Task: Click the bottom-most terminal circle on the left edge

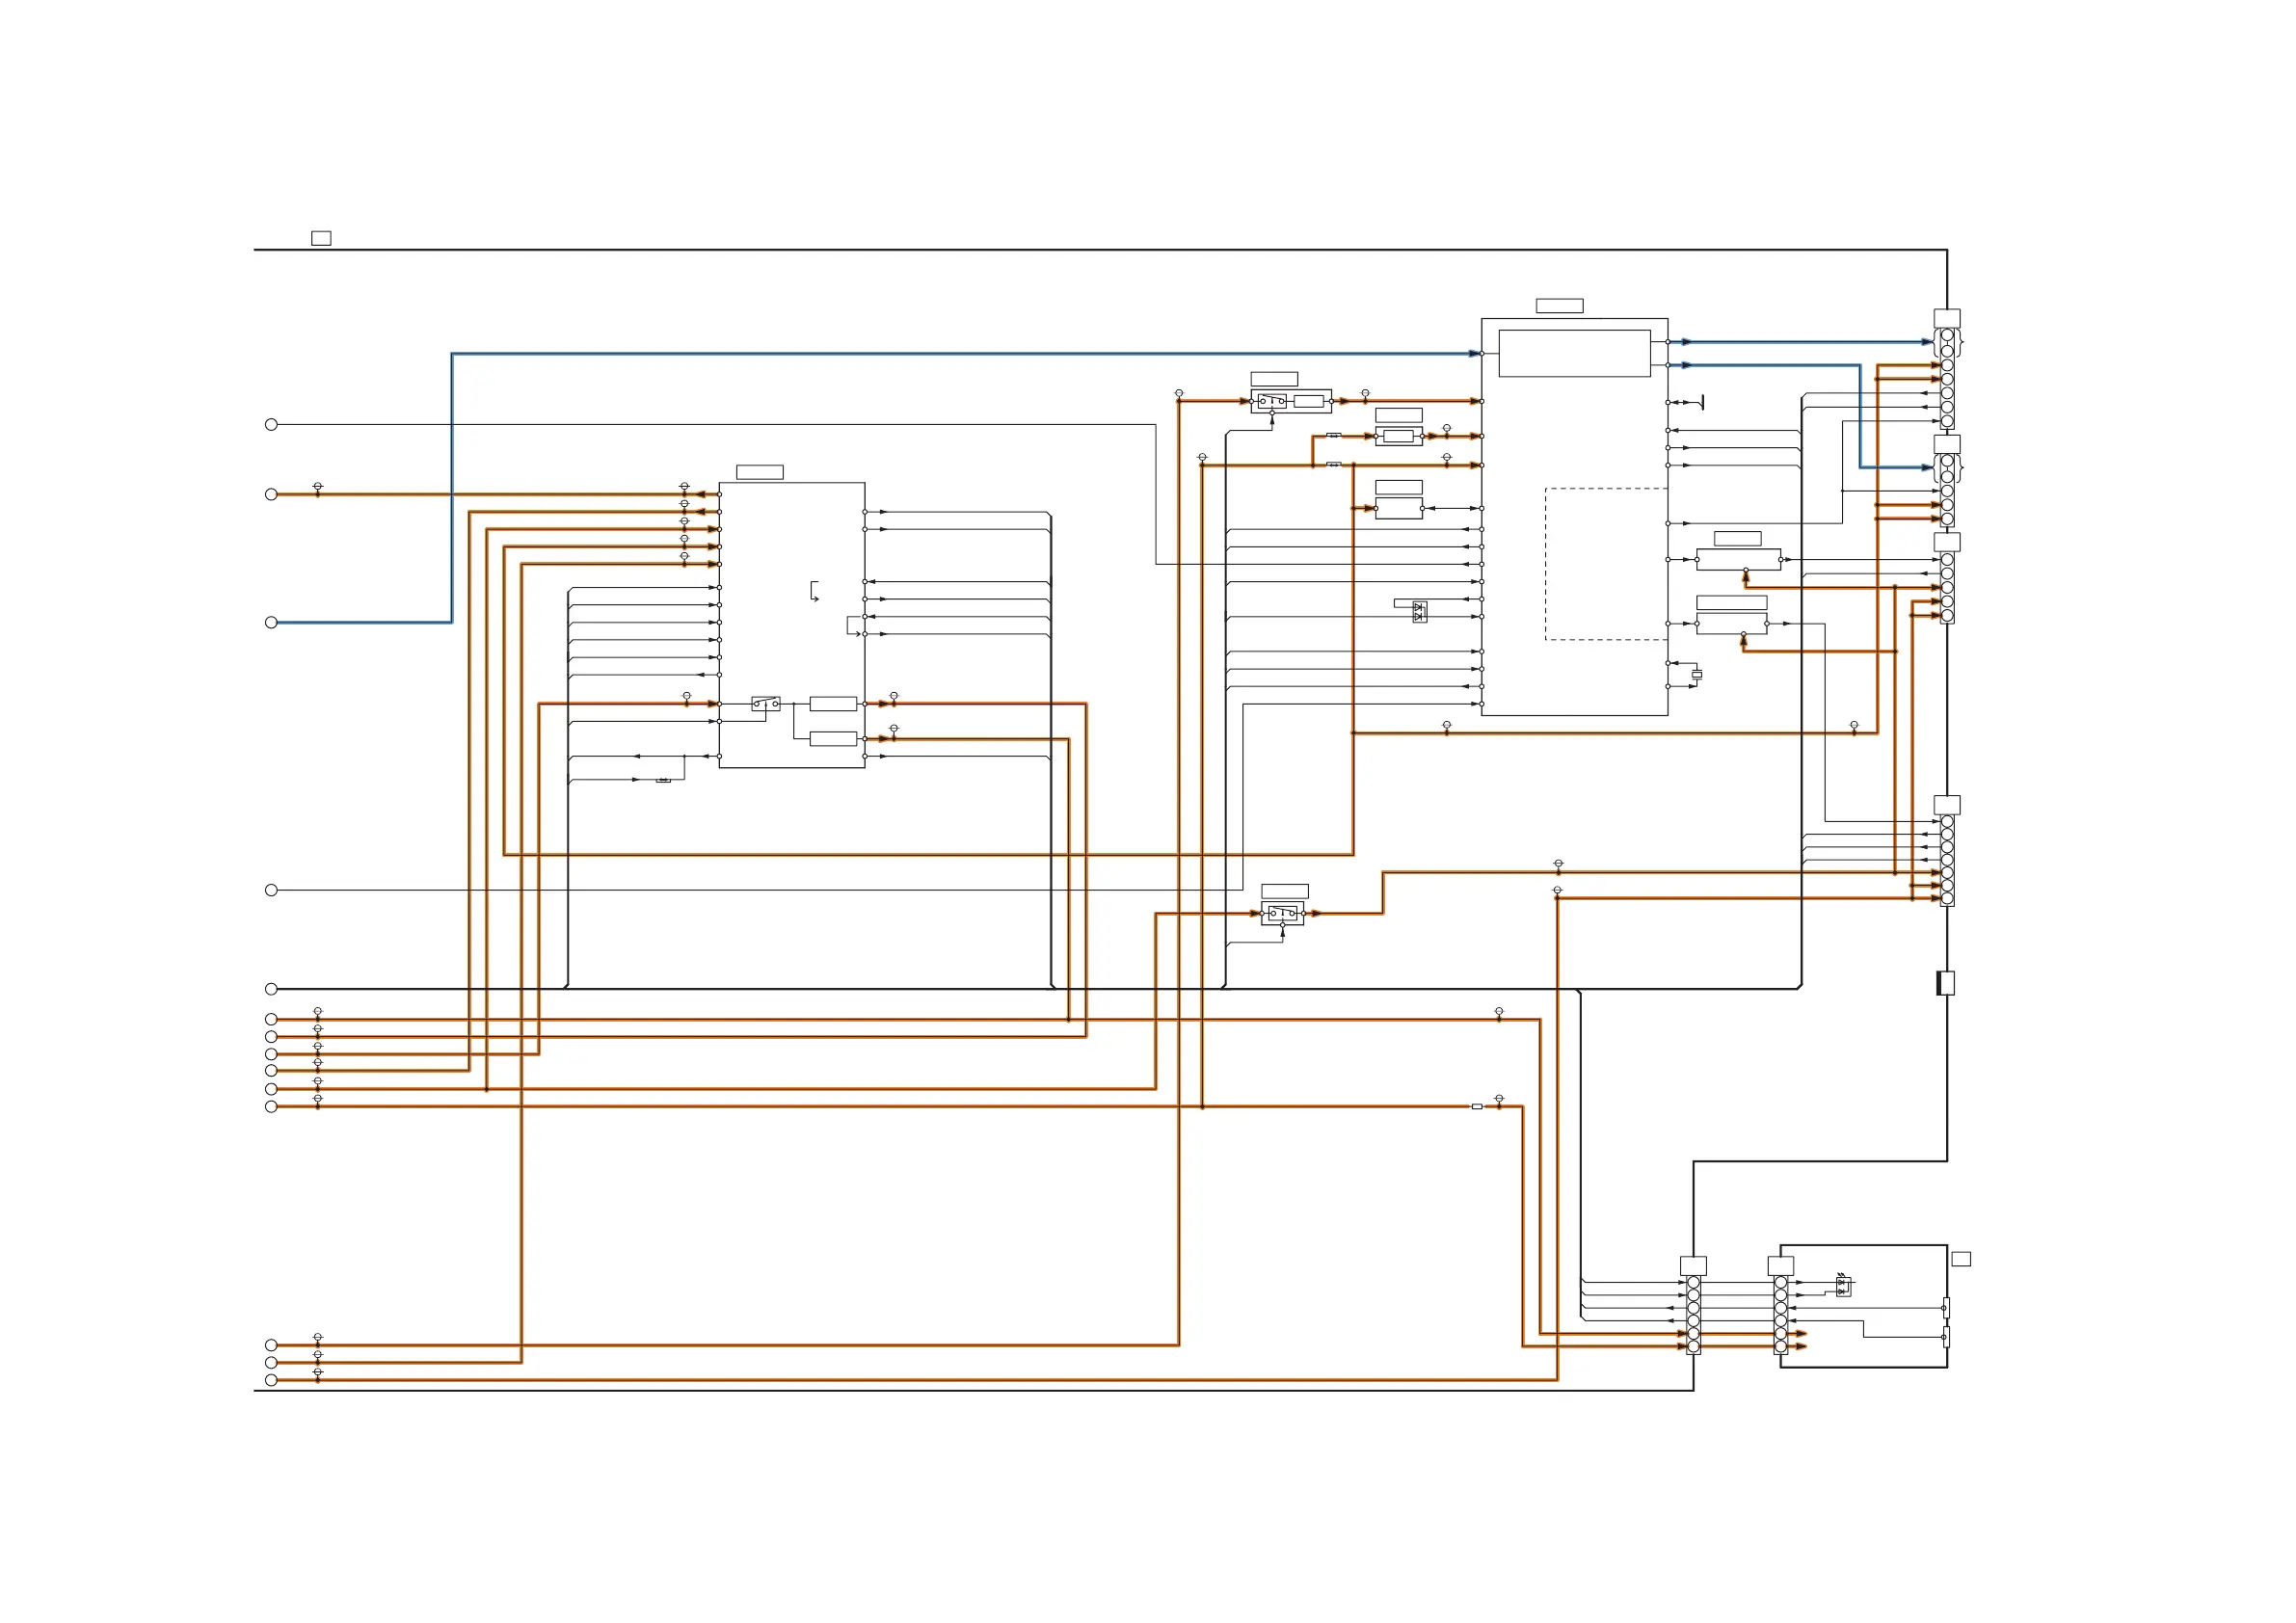Action: tap(271, 1380)
